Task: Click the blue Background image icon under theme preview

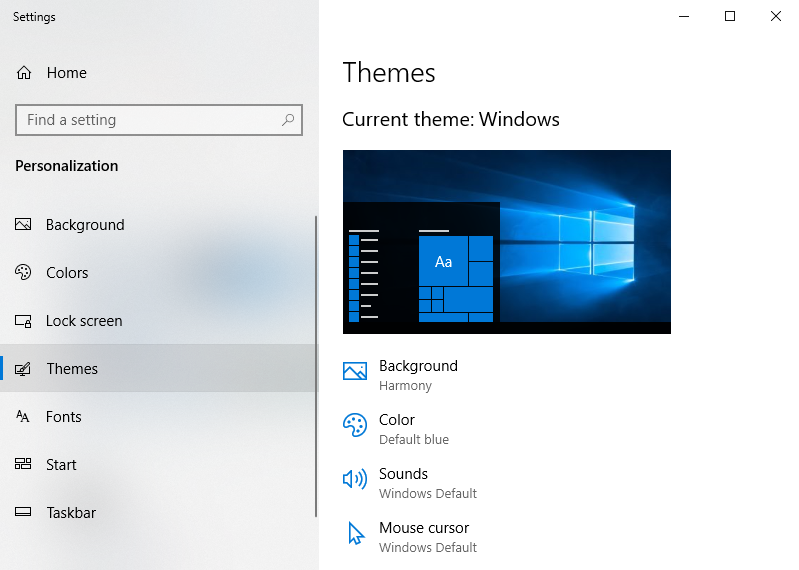Action: tap(355, 371)
